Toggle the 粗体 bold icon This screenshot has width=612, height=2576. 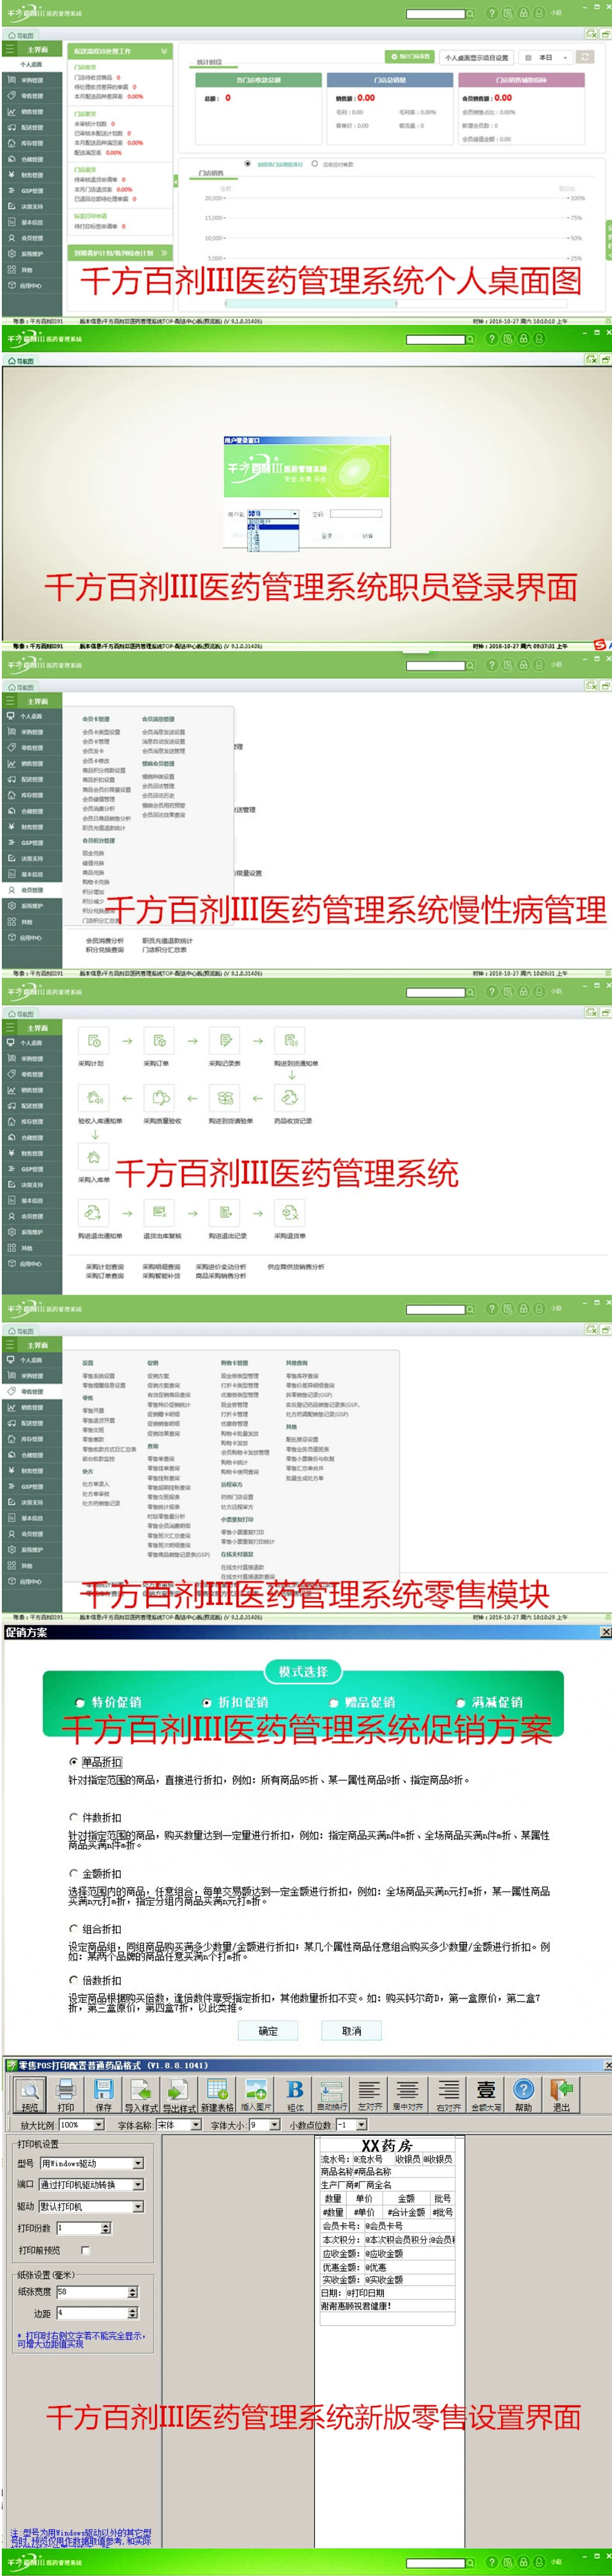point(295,2094)
